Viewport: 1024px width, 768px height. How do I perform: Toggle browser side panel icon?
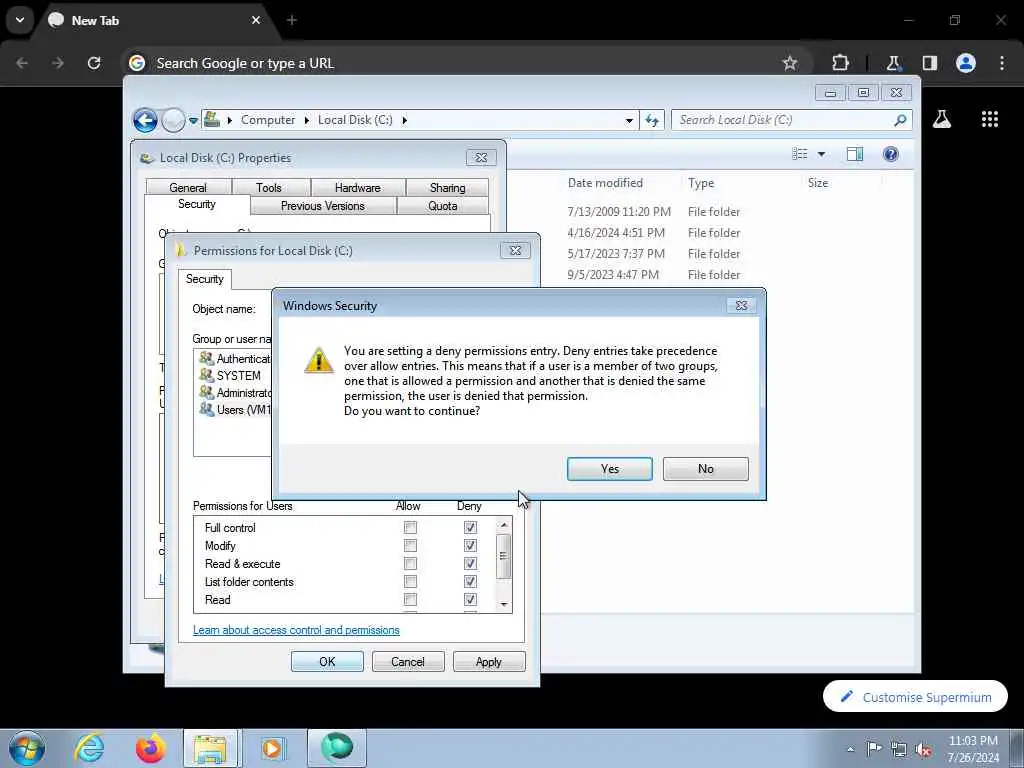coord(930,63)
